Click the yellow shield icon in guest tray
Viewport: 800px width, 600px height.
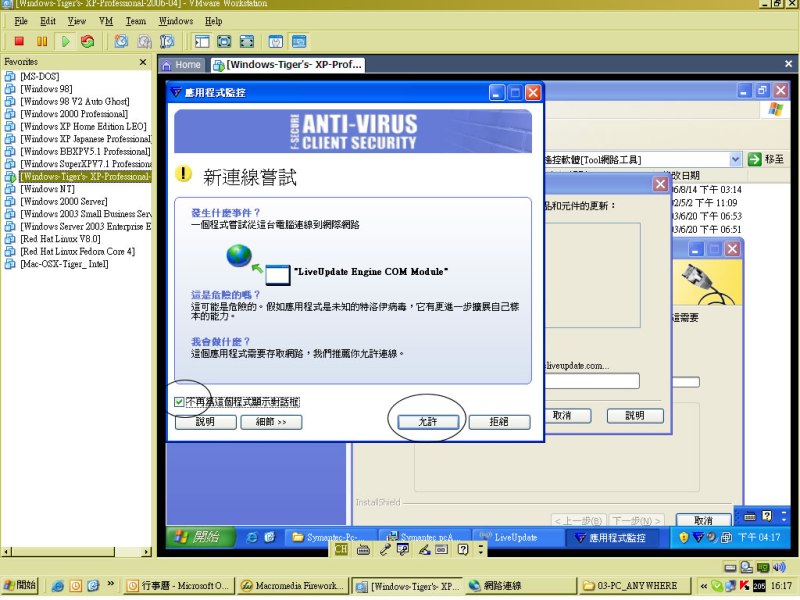[684, 537]
